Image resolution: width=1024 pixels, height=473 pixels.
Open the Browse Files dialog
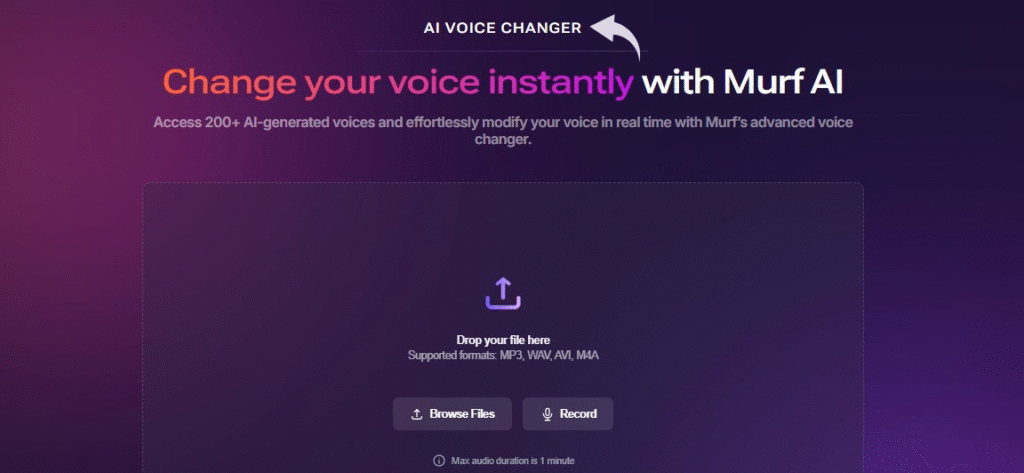[452, 414]
